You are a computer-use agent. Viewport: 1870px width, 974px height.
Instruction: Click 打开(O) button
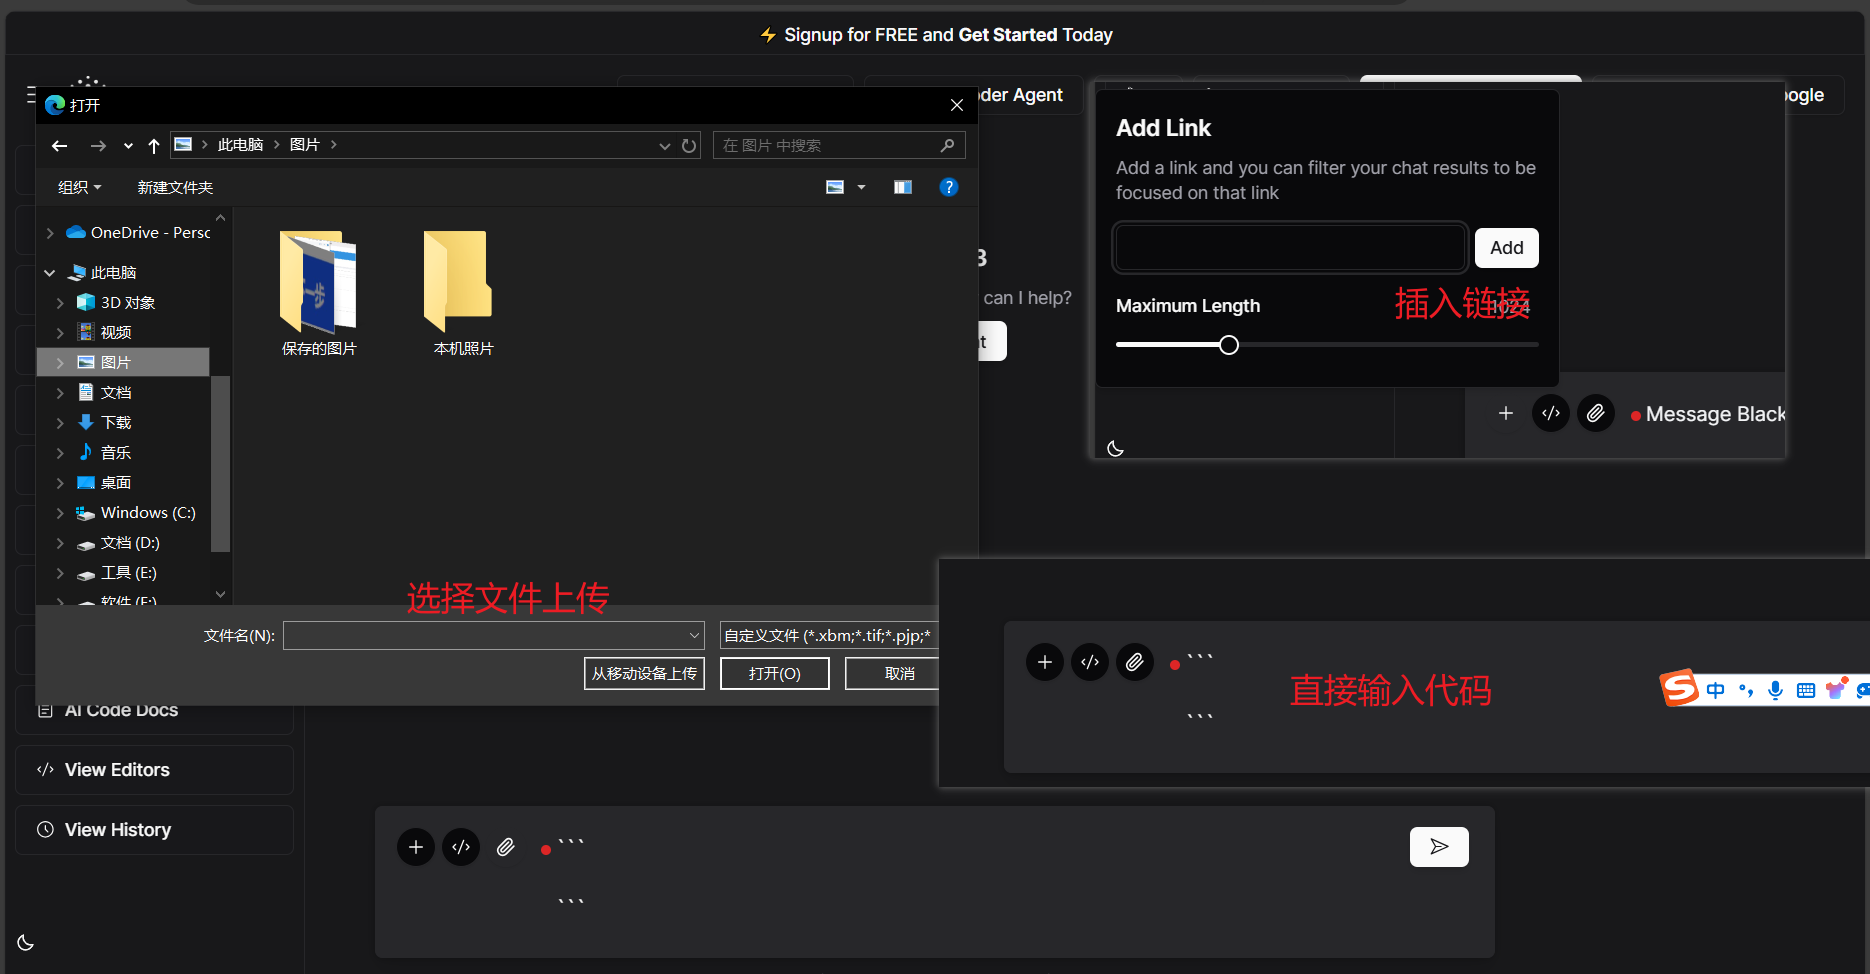[x=775, y=673]
